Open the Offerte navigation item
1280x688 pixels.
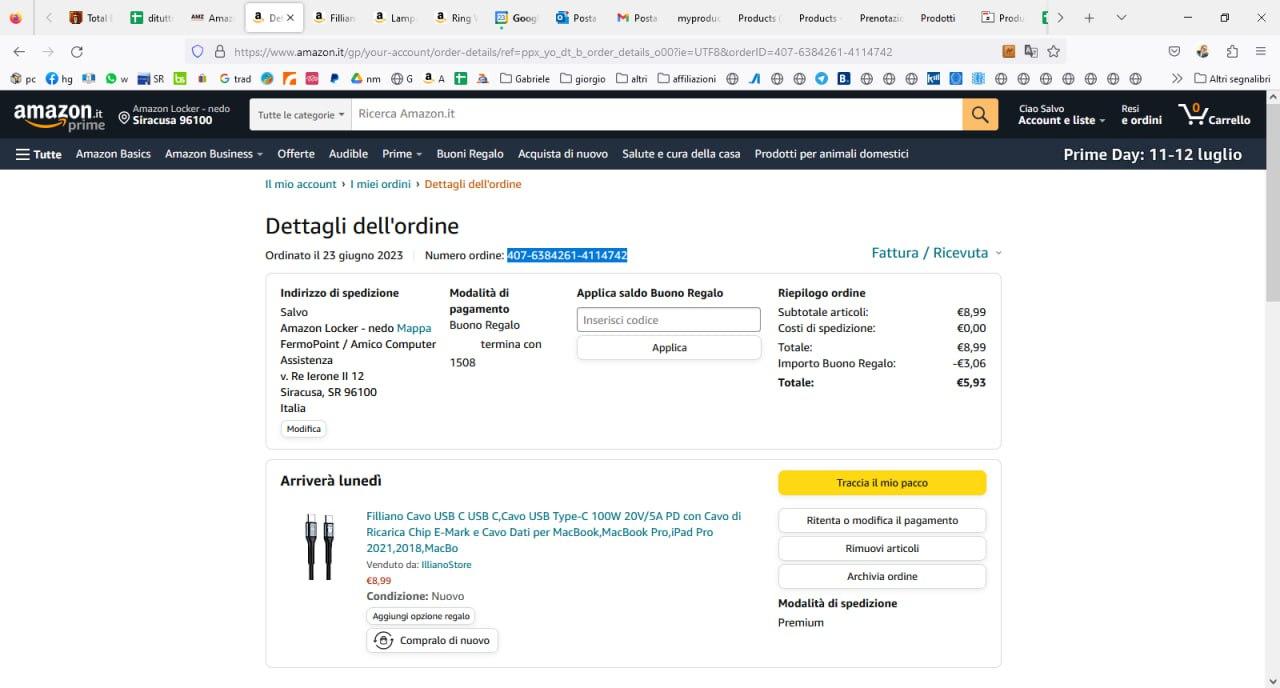(x=296, y=154)
